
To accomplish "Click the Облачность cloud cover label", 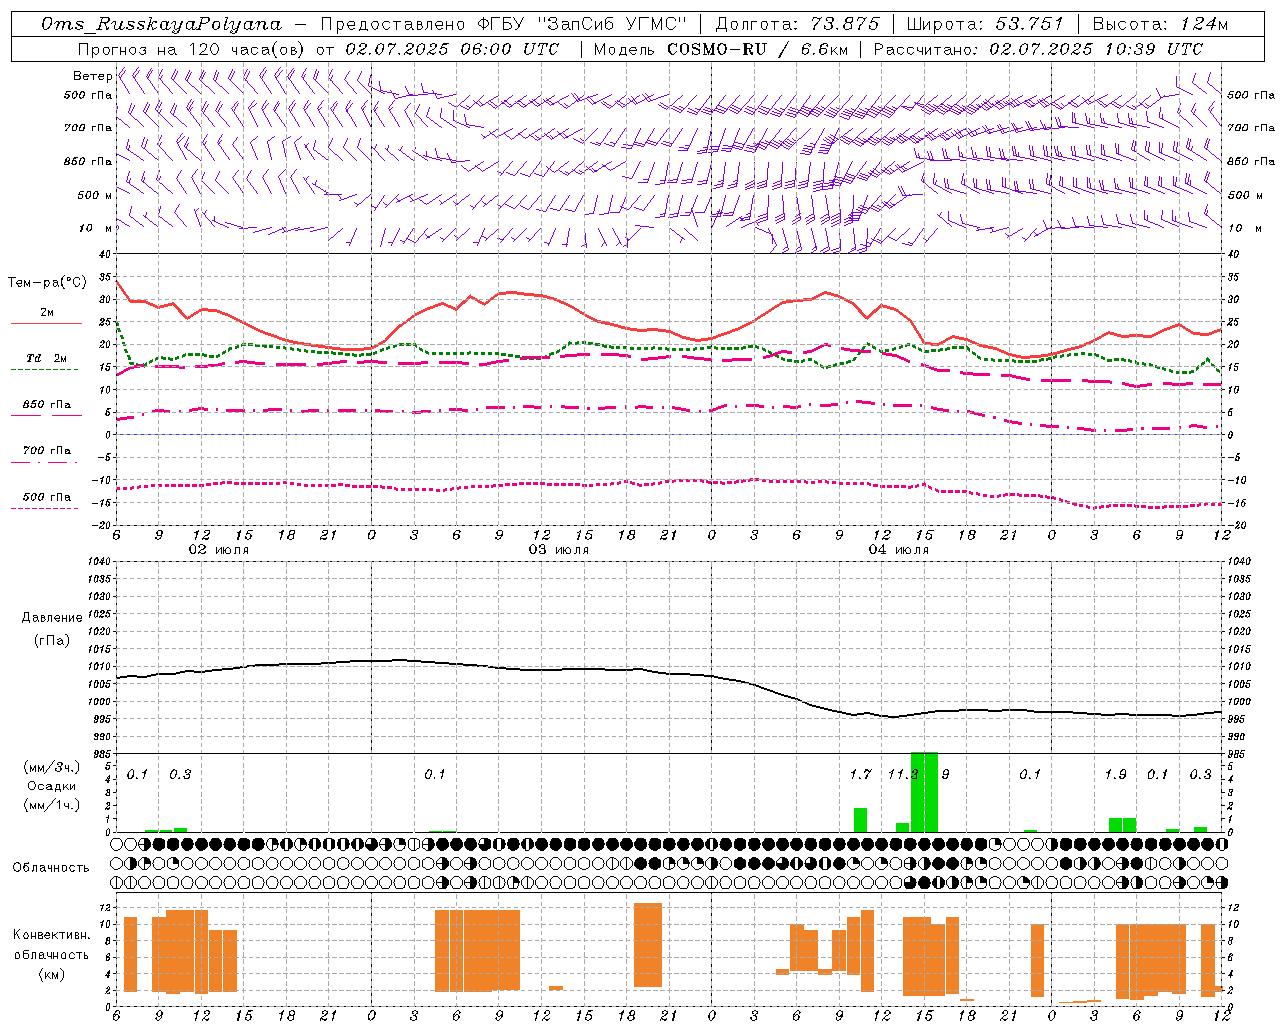I will pyautogui.click(x=50, y=867).
